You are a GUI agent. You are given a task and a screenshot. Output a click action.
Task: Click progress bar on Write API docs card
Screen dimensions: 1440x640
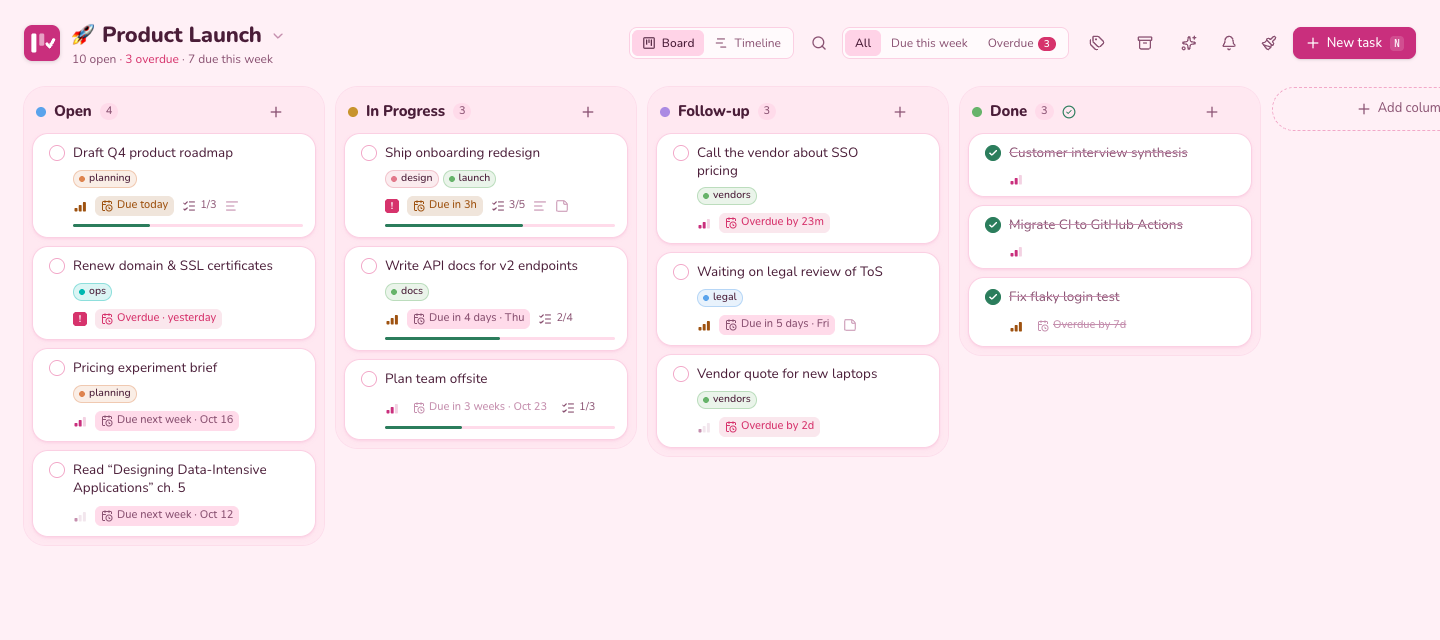[x=500, y=339]
